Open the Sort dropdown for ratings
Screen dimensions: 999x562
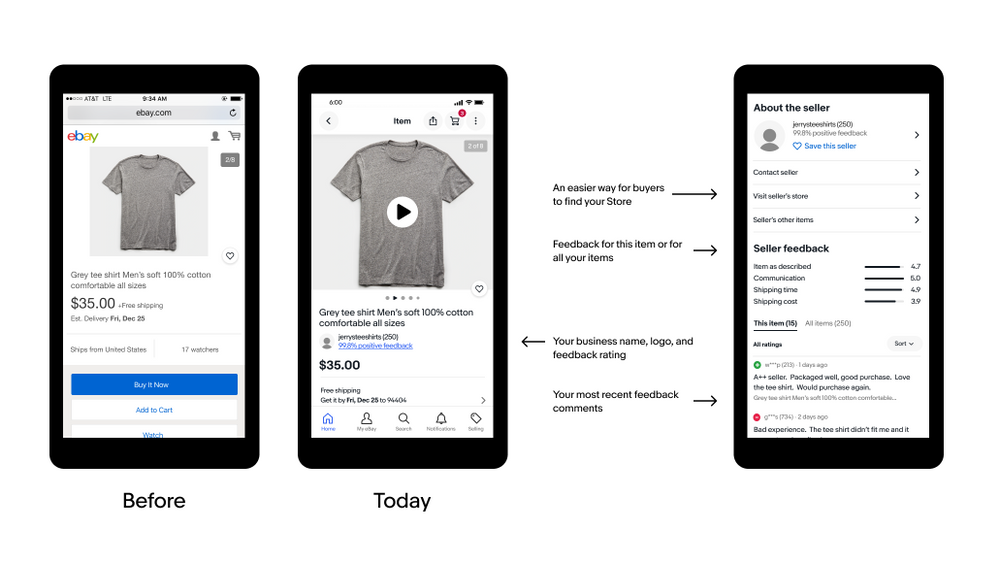click(904, 344)
